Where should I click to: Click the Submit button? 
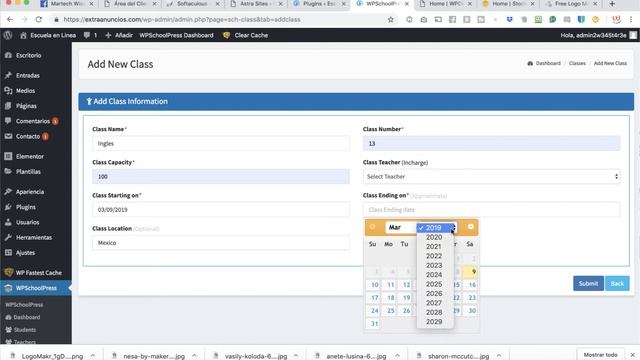(x=588, y=283)
